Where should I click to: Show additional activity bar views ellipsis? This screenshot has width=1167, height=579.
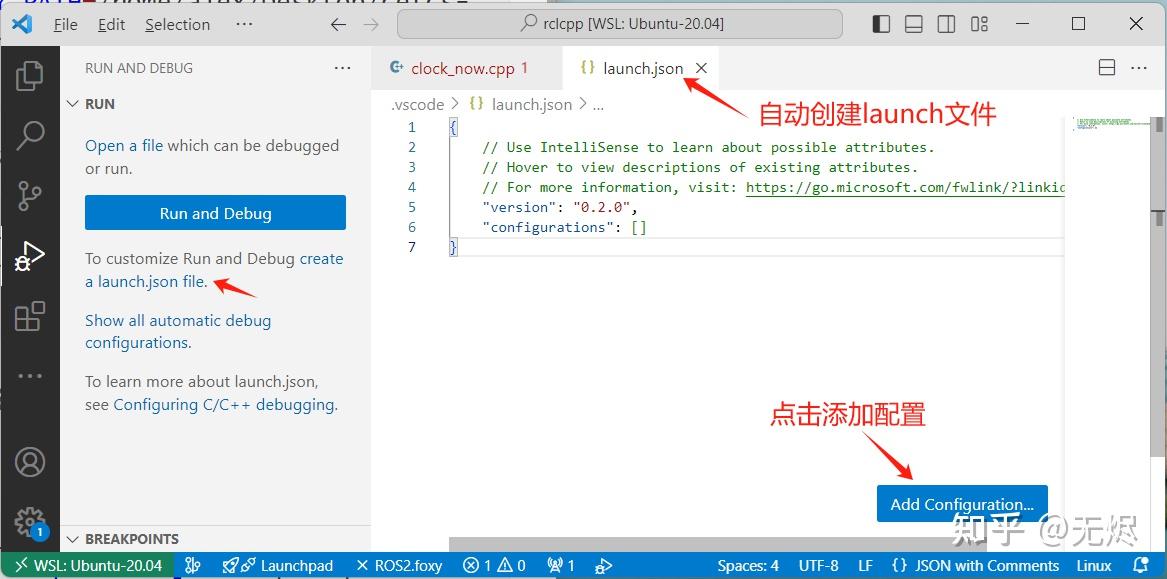[30, 376]
